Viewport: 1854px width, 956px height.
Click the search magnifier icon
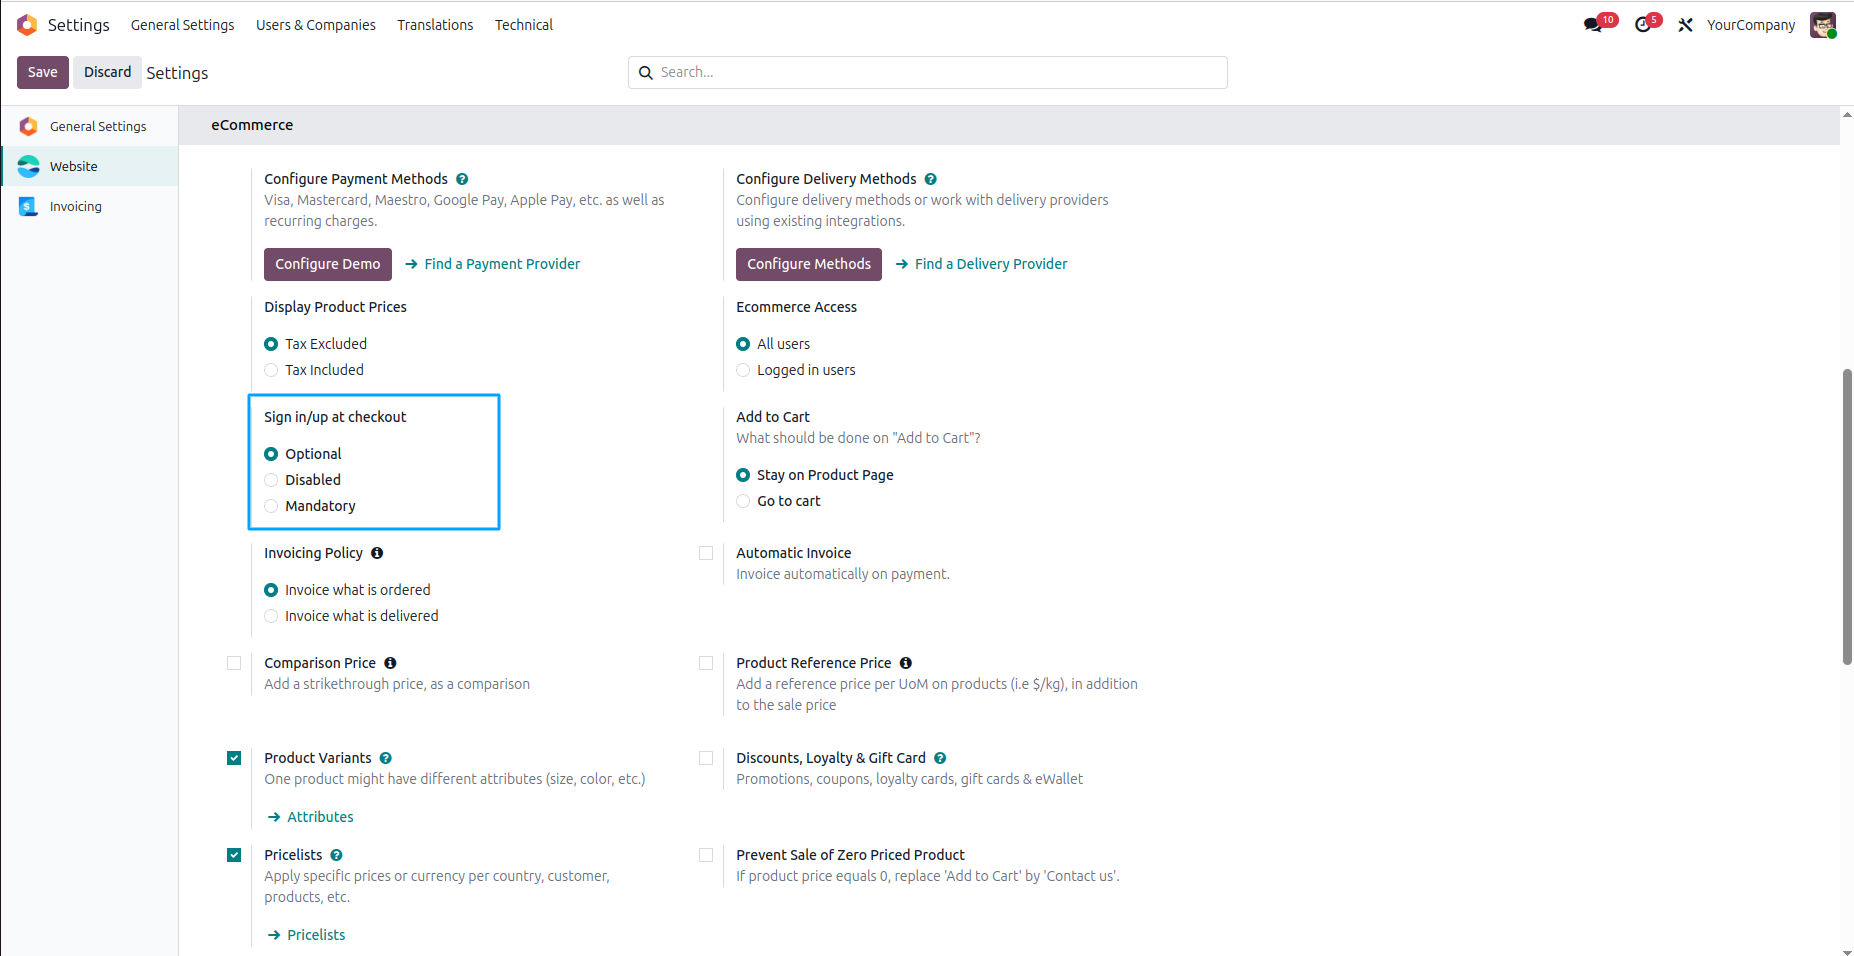click(646, 73)
